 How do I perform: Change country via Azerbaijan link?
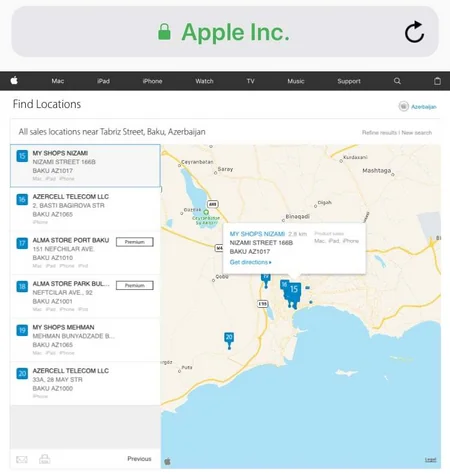click(424, 107)
